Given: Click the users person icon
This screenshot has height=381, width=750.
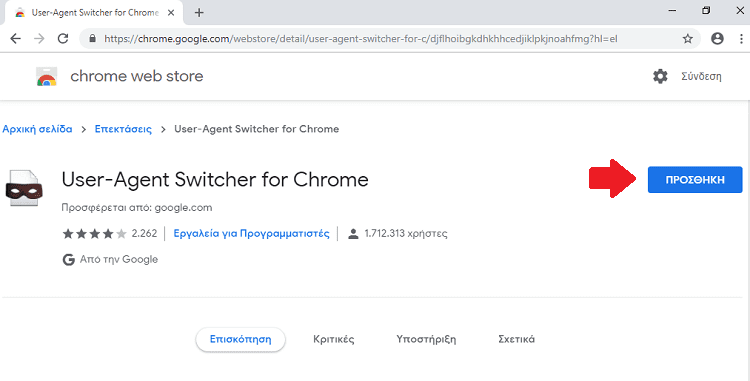Looking at the screenshot, I should pyautogui.click(x=353, y=234).
